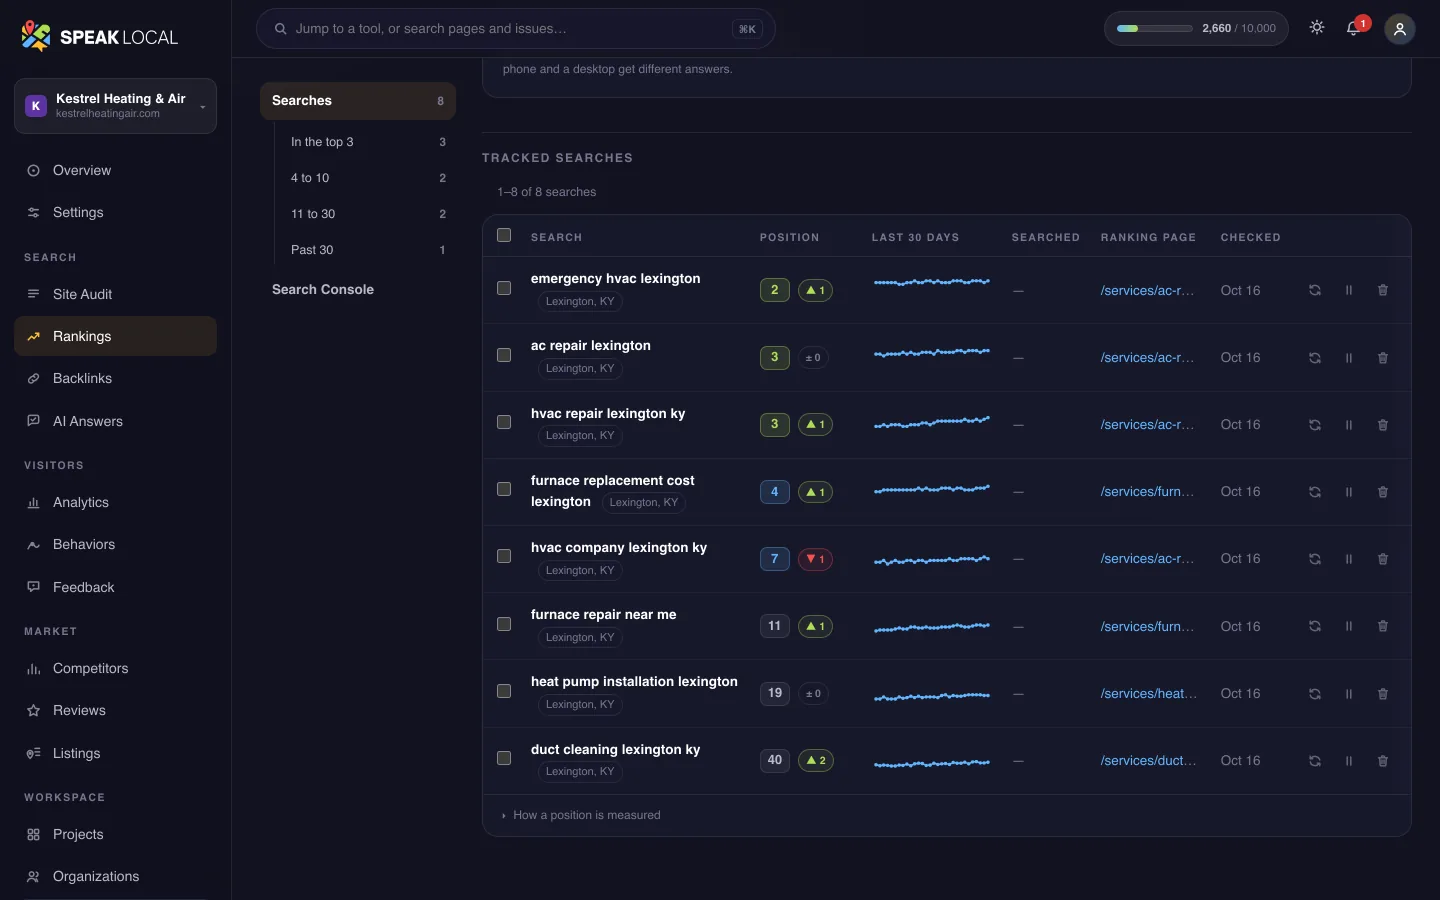
Task: Open /services/duct link for duct cleaning
Action: click(x=1148, y=760)
